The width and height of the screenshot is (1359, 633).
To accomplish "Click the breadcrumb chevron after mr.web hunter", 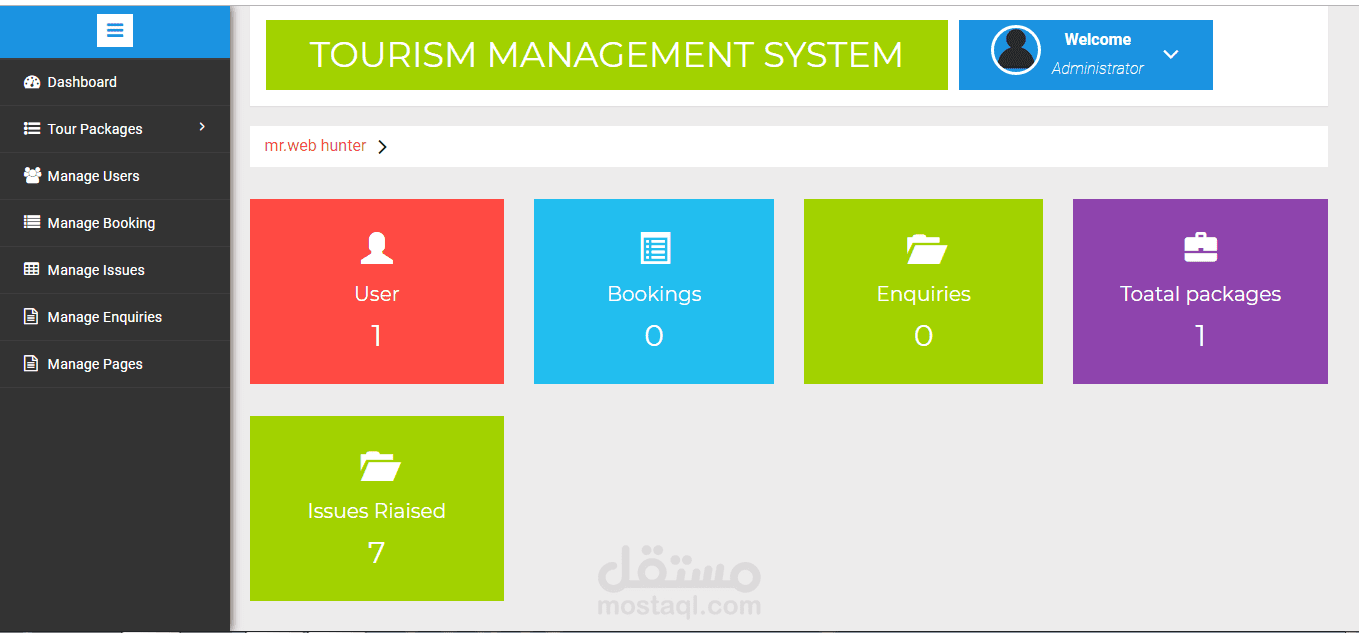I will [382, 147].
